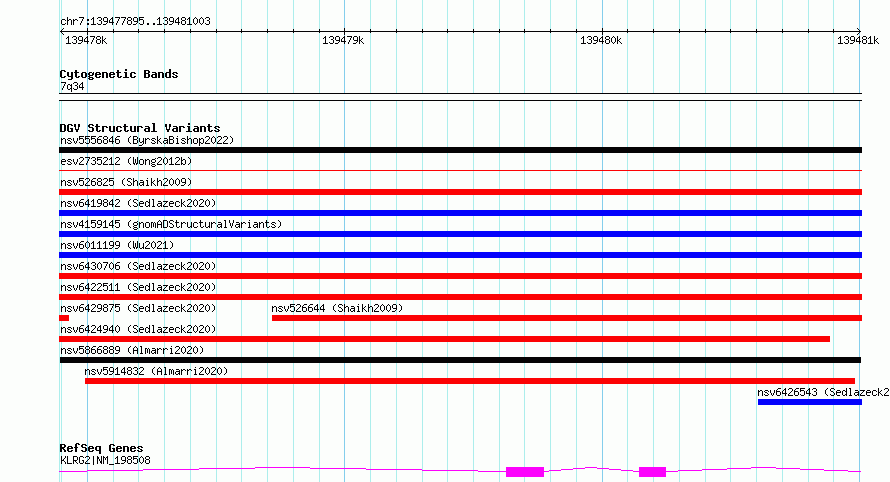Viewport: 890px width, 482px height.
Task: Click the blue bar of nsv4159145
Action: click(460, 234)
